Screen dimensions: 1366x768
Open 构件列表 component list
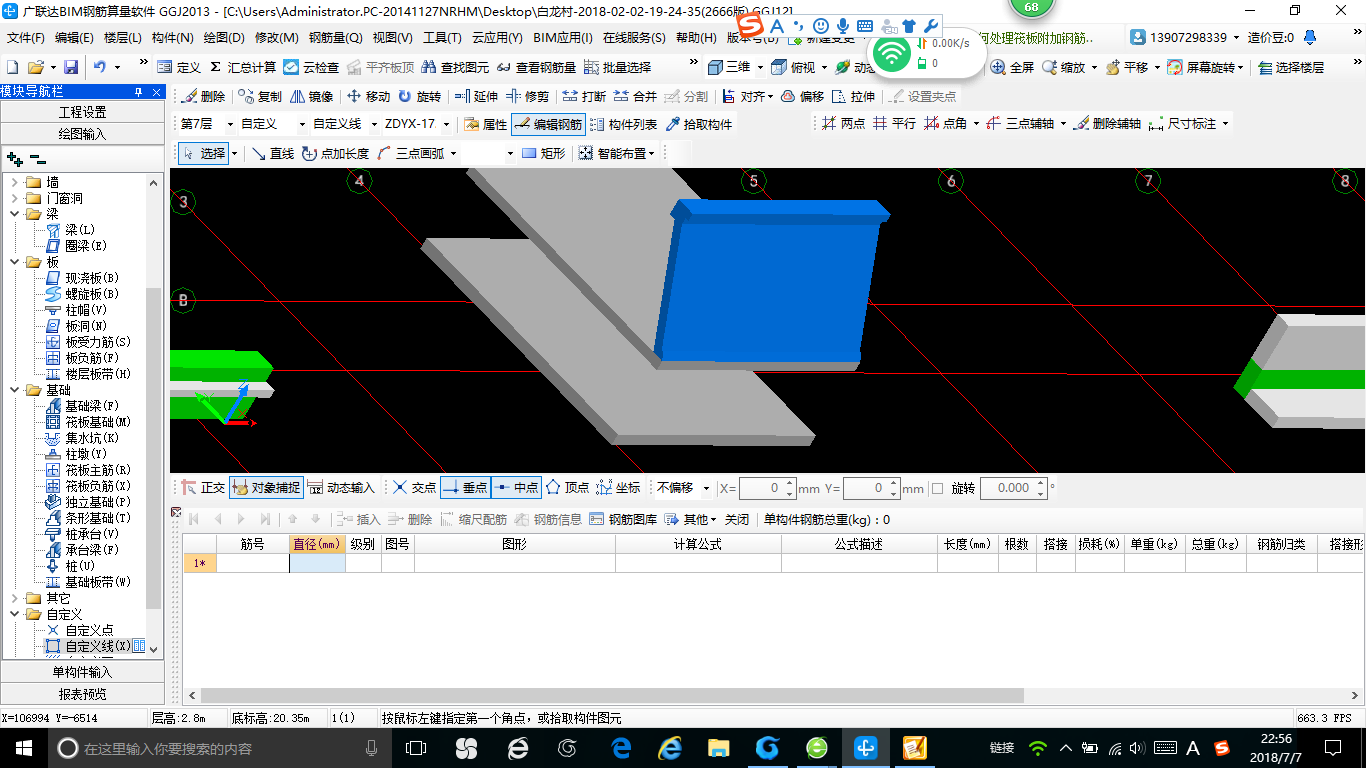click(x=623, y=124)
